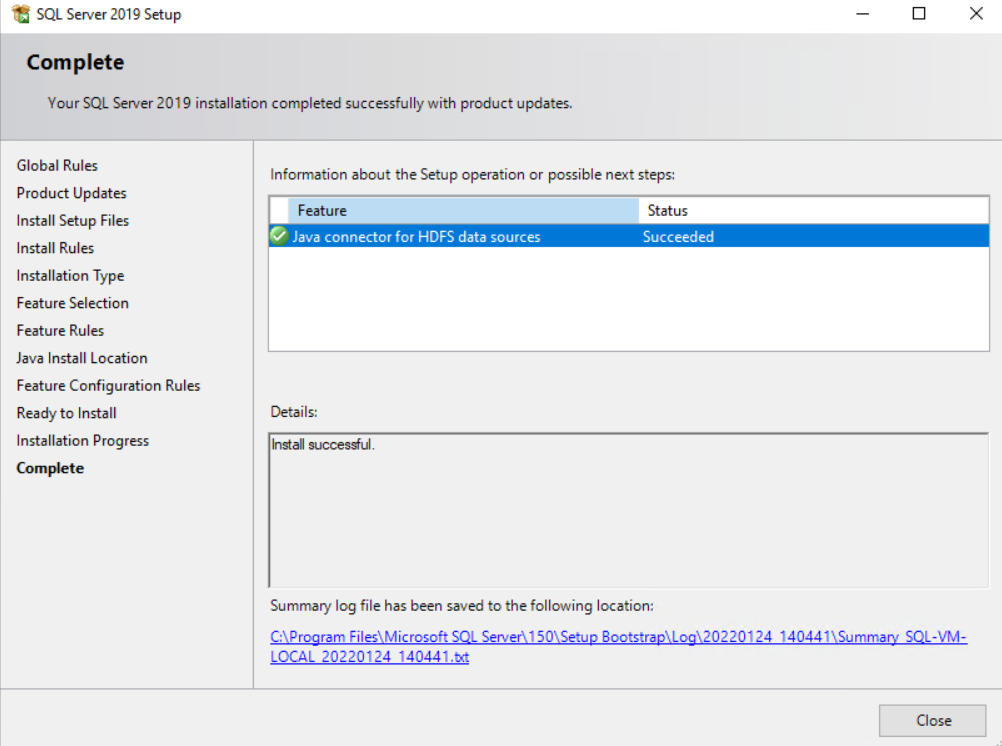Select the Installation Type step
The width and height of the screenshot is (1002, 746).
pyautogui.click(x=70, y=276)
